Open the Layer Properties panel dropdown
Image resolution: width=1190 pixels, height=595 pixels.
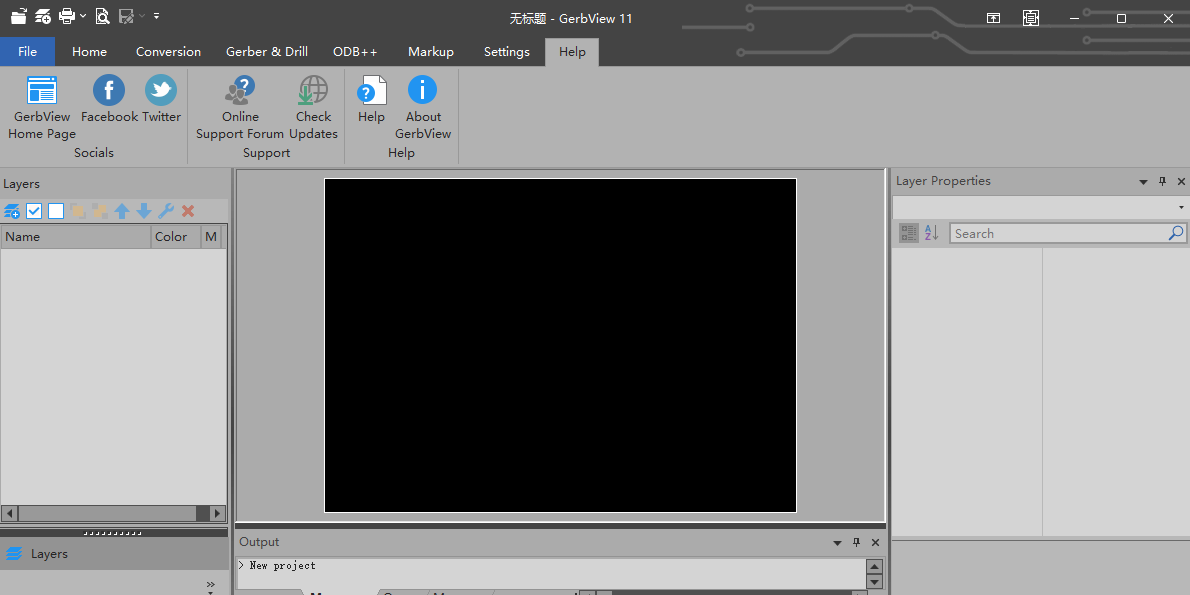coord(1142,181)
